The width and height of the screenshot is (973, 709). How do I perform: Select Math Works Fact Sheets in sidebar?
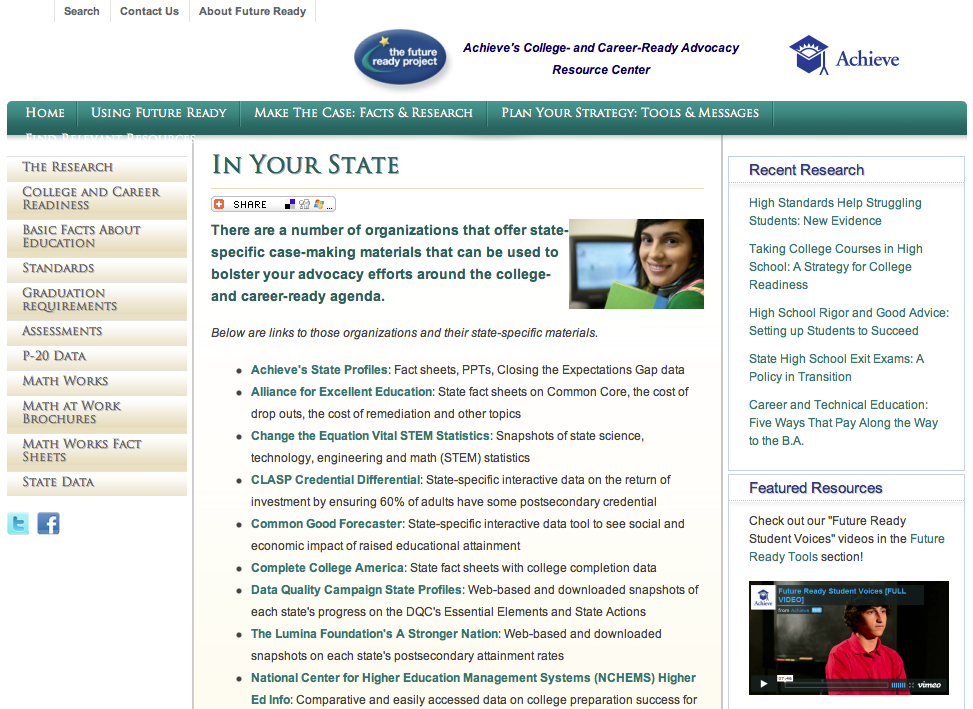click(x=97, y=451)
